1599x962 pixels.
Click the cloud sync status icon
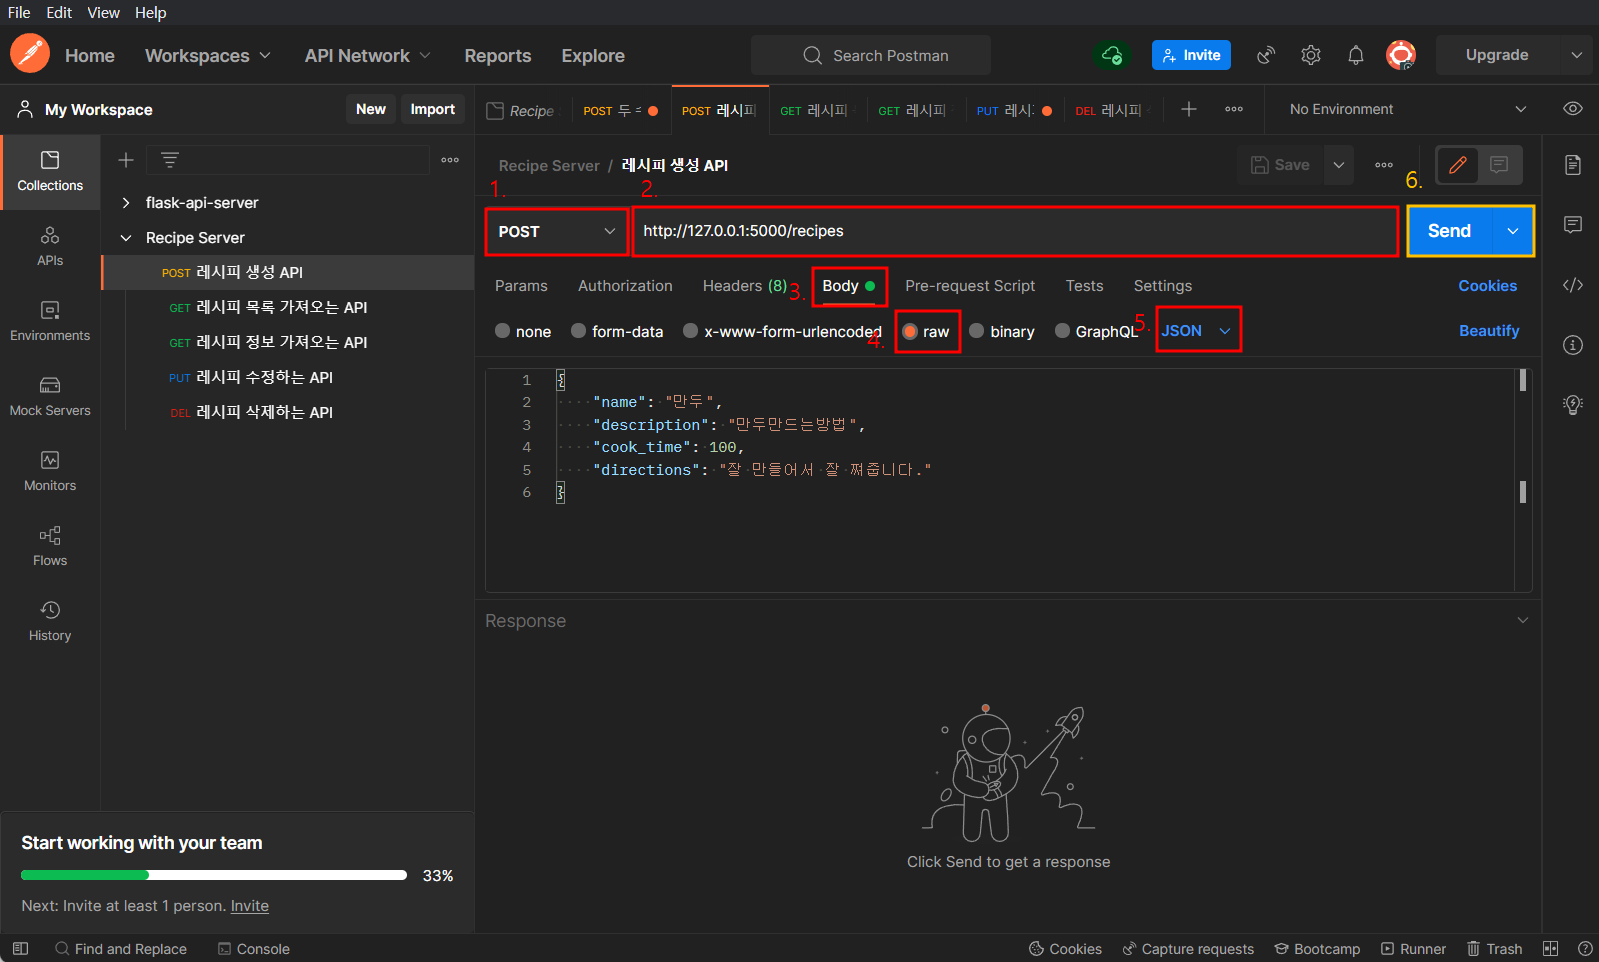1112,55
